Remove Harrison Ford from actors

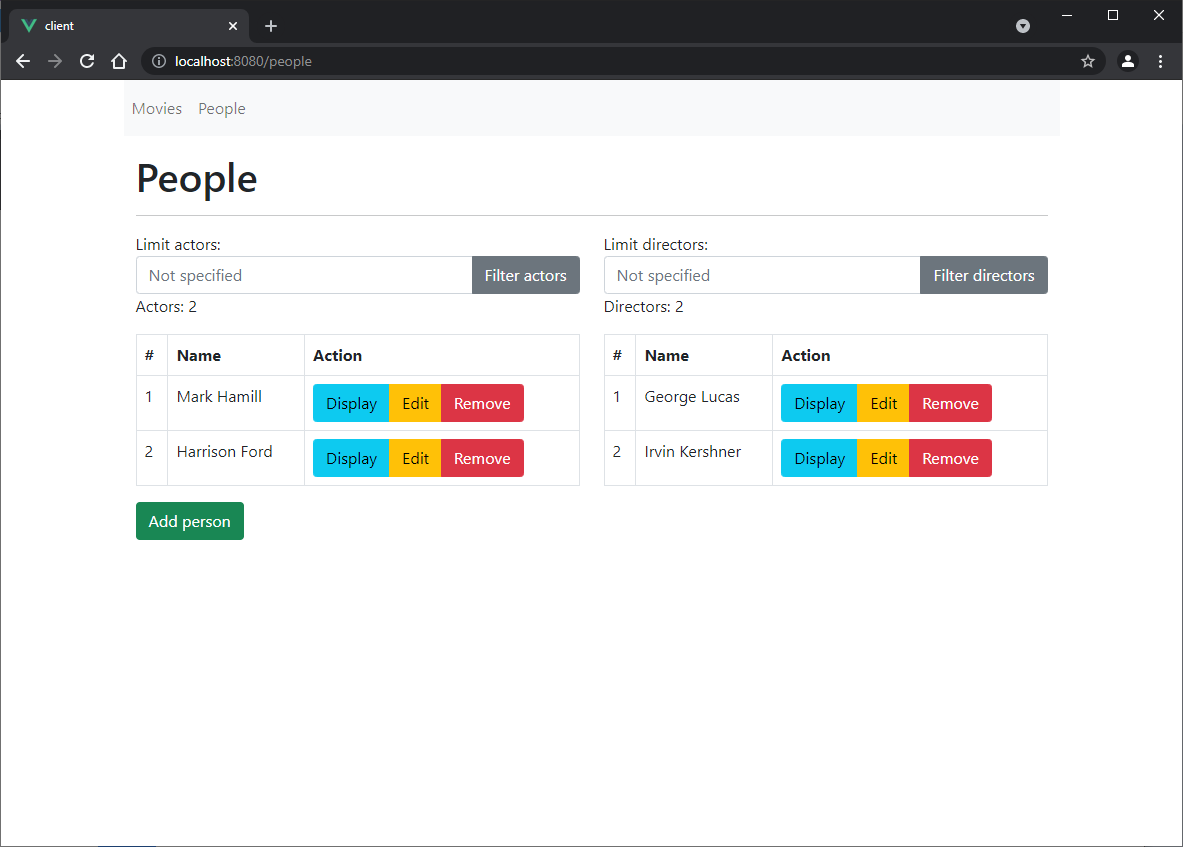pyautogui.click(x=482, y=458)
